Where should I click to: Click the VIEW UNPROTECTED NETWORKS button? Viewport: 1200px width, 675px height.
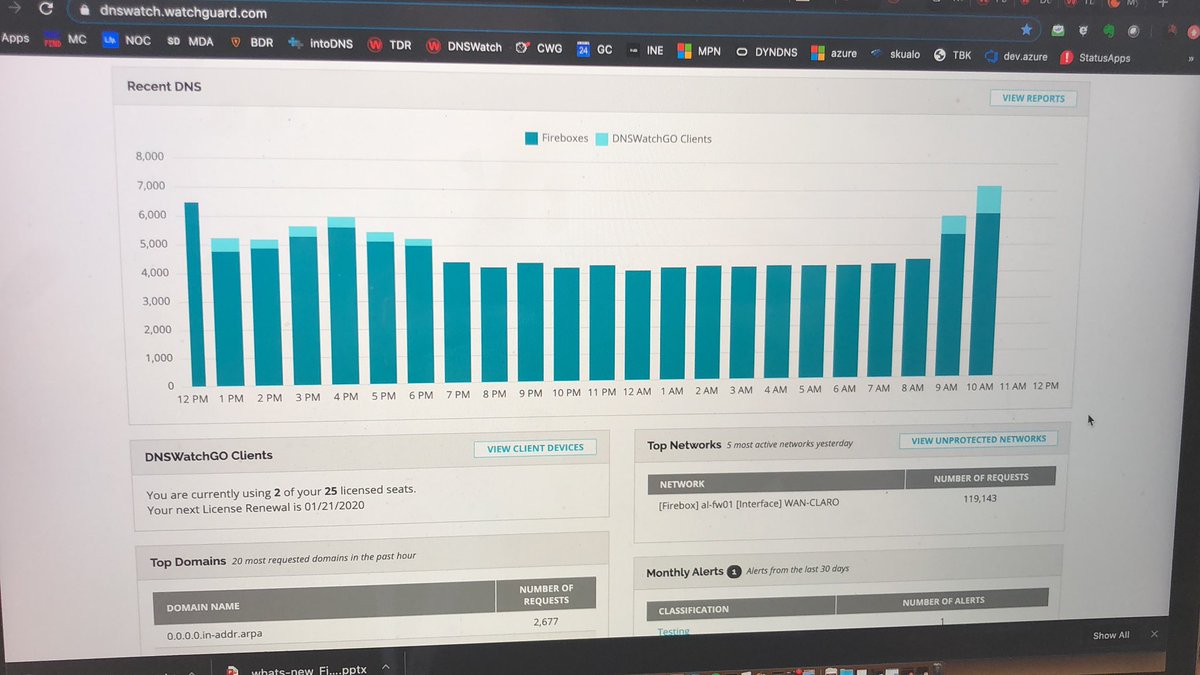[x=978, y=439]
